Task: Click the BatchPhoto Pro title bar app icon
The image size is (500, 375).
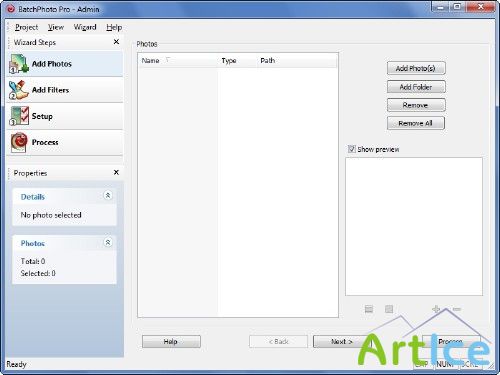Action: click(11, 9)
